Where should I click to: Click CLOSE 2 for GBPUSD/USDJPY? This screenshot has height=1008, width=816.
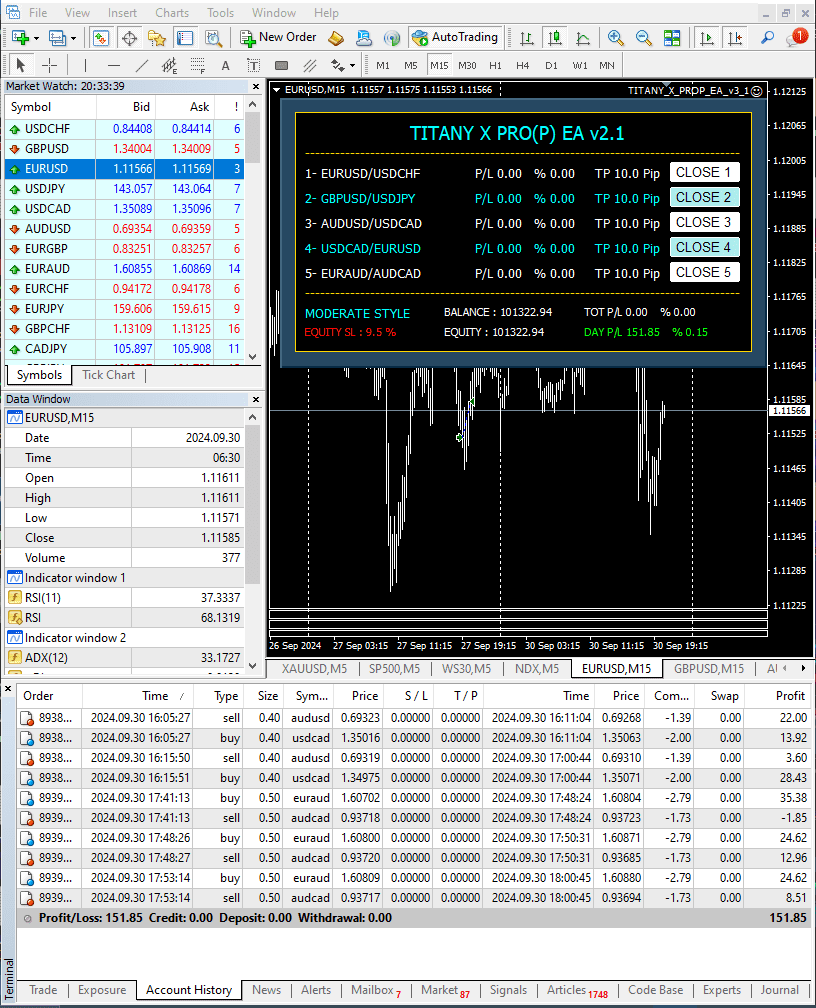704,197
